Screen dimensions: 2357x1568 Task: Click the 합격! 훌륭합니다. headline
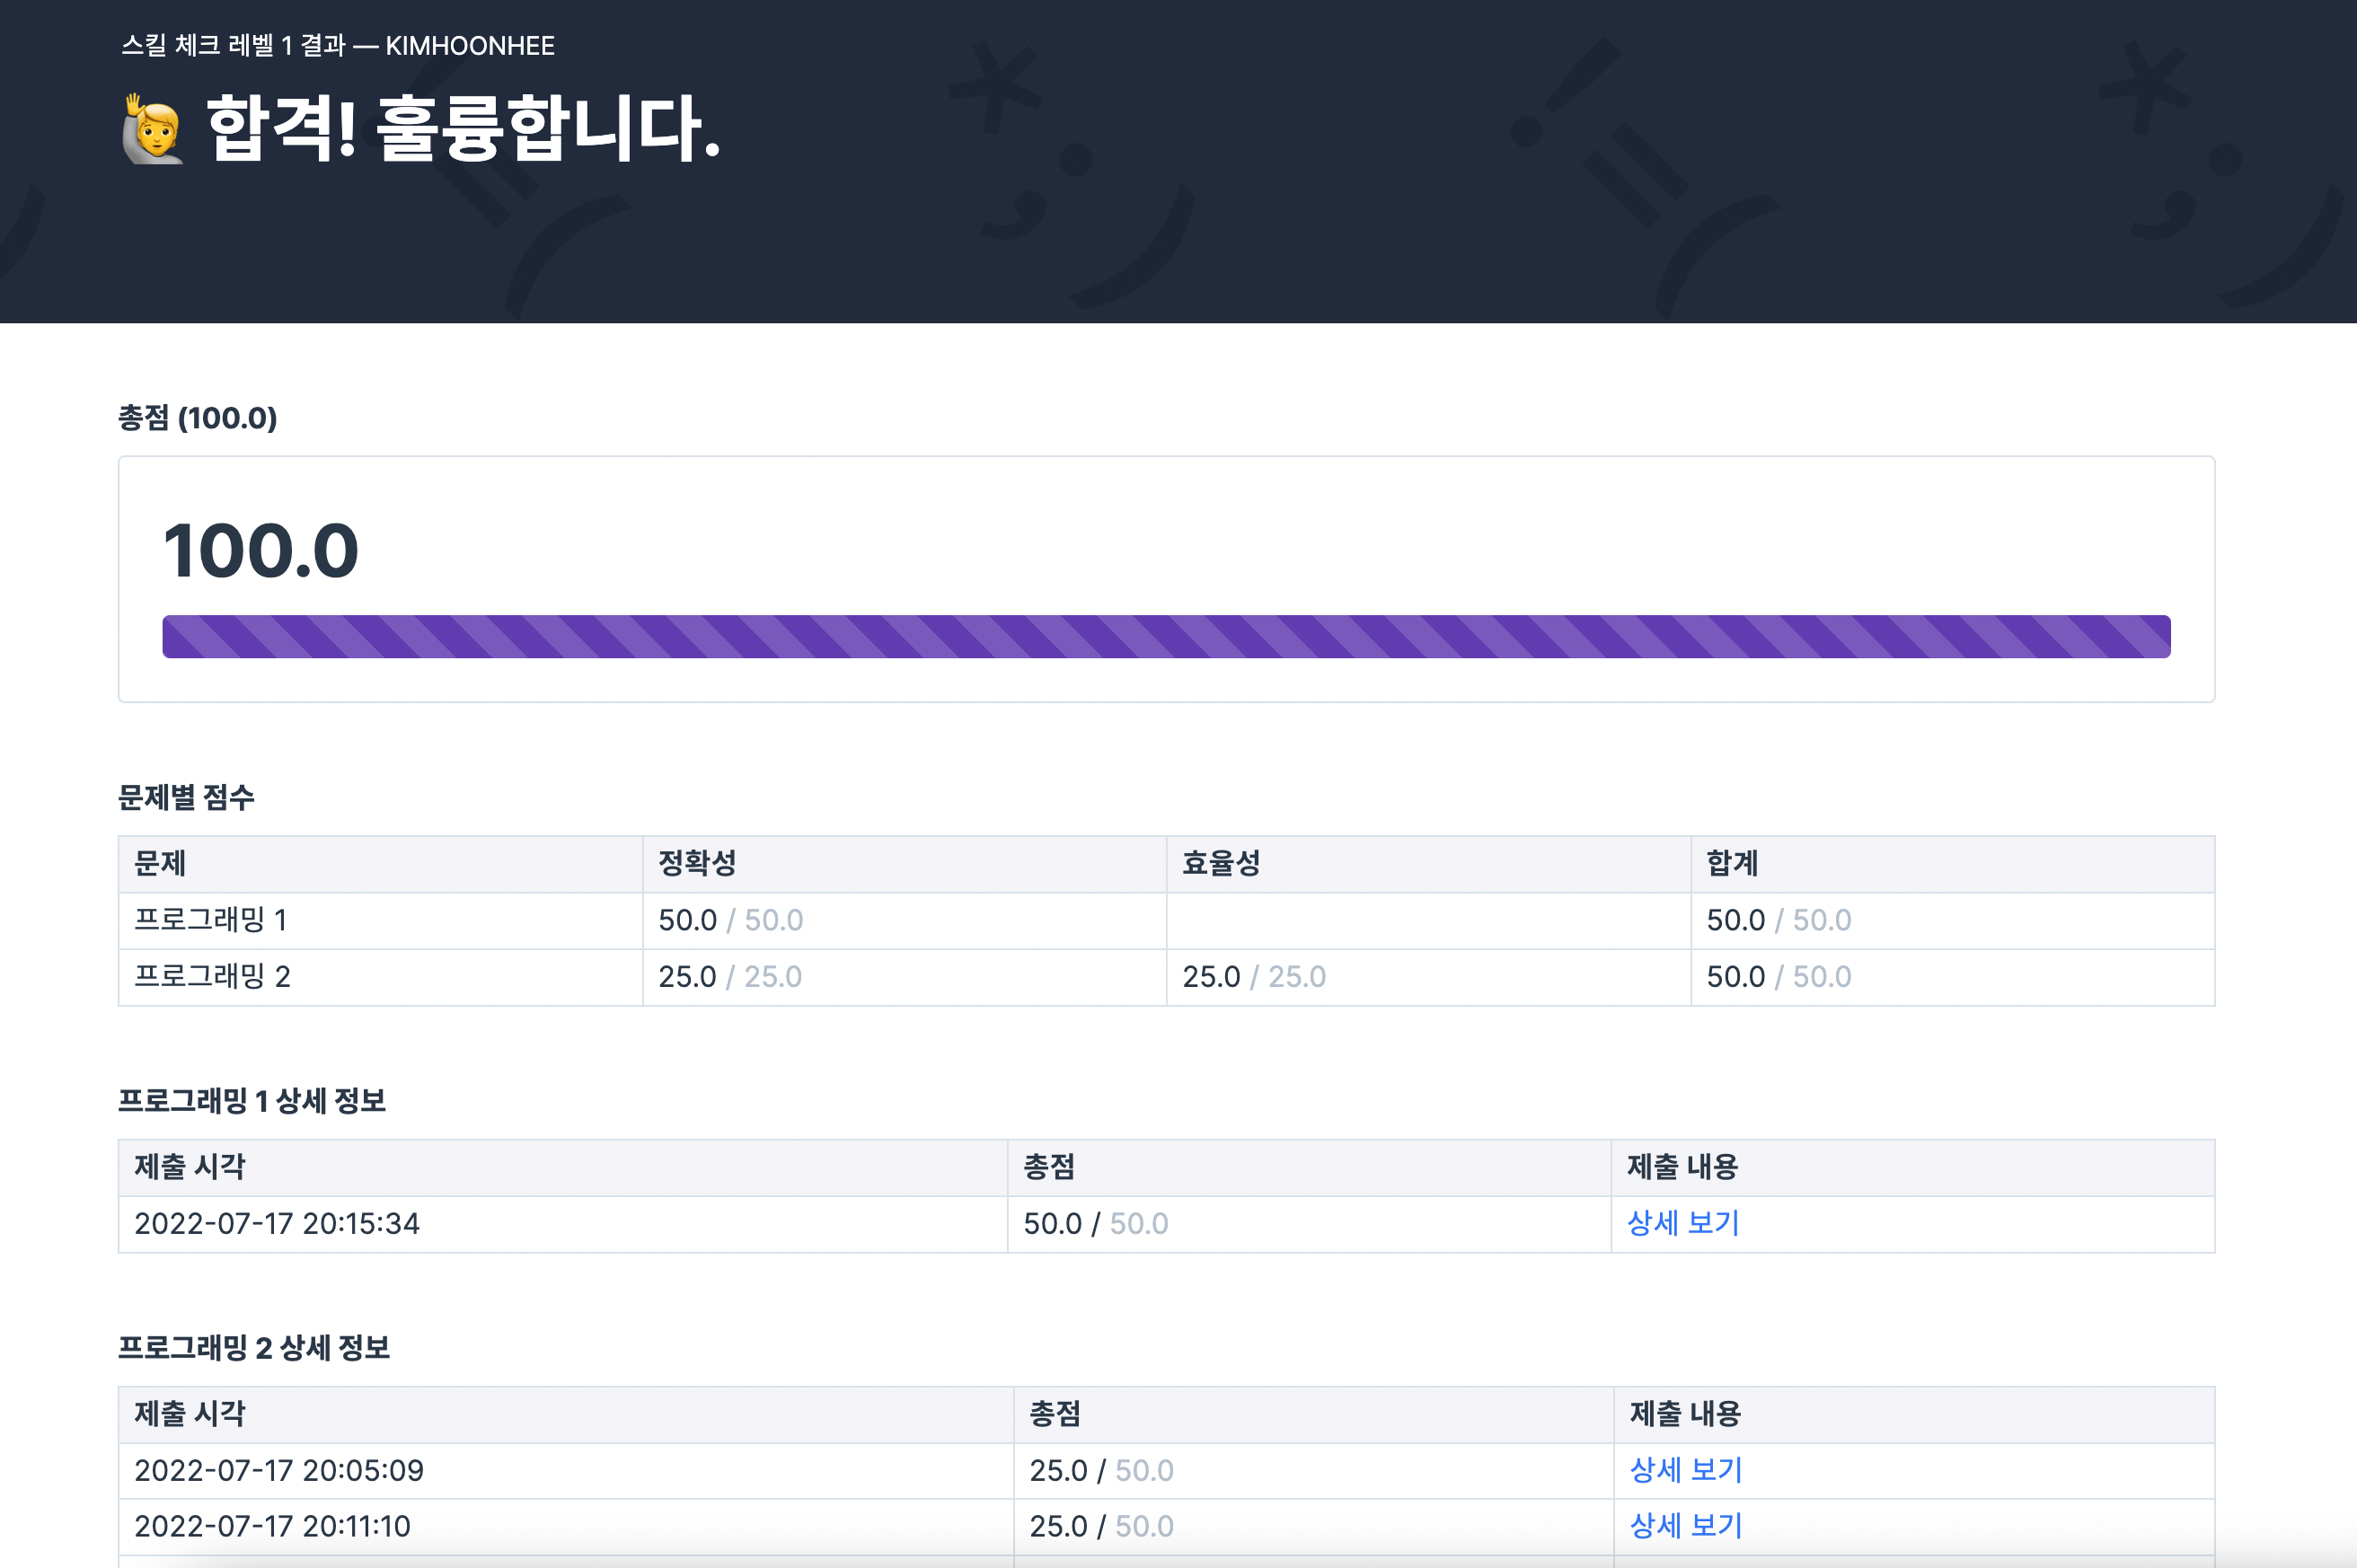pos(463,128)
